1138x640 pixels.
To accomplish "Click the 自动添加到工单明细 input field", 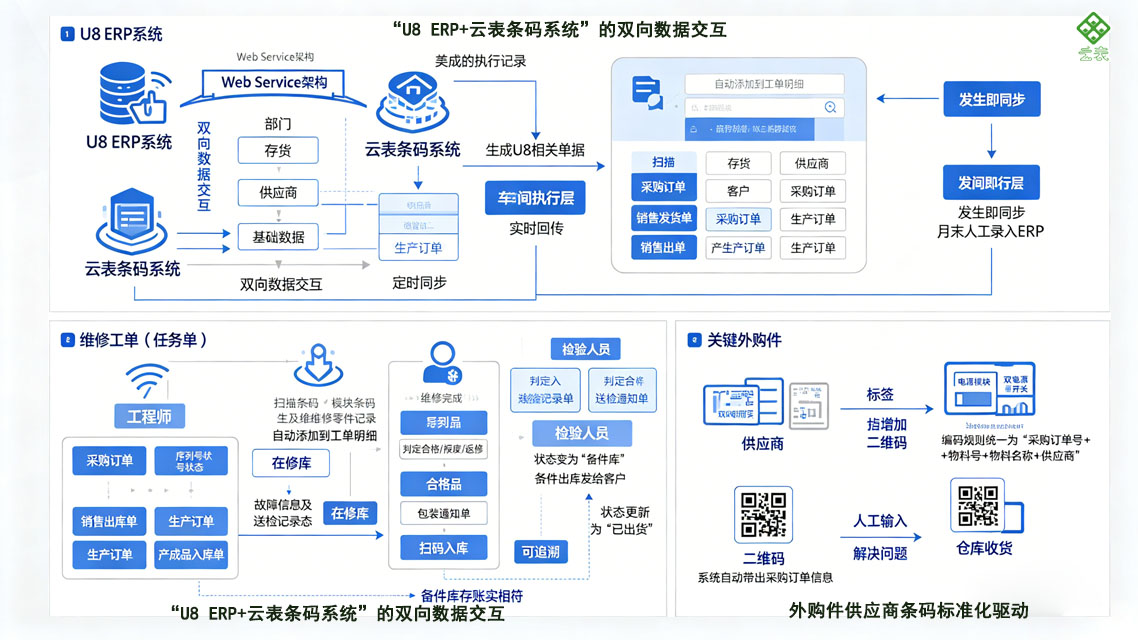I will [x=764, y=83].
